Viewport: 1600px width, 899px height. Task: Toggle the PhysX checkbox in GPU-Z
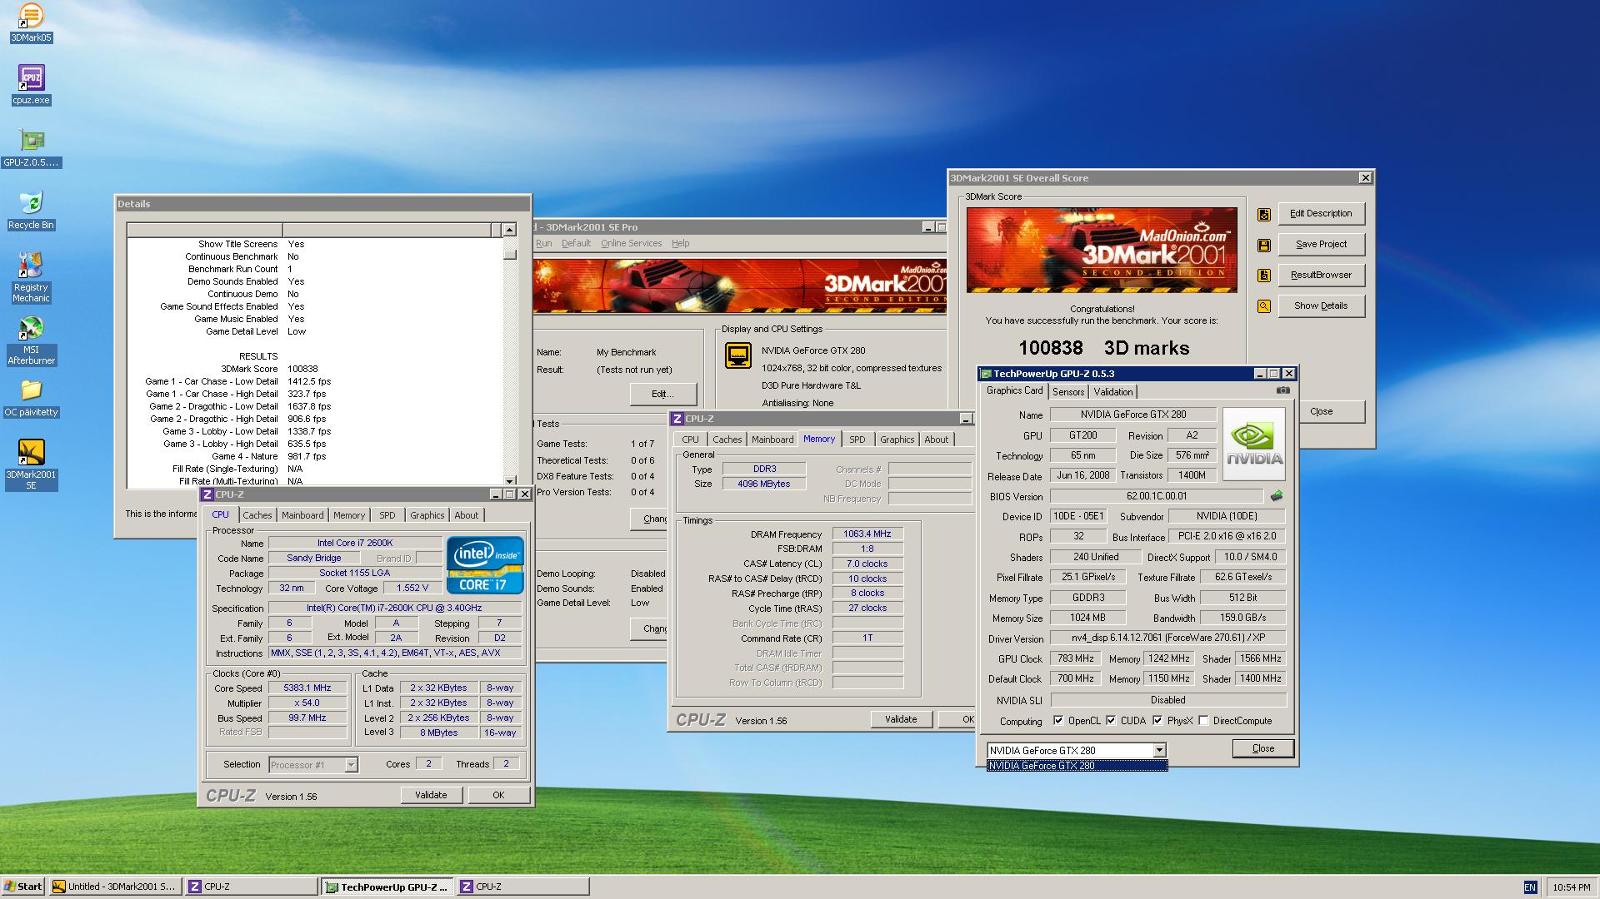tap(1157, 720)
